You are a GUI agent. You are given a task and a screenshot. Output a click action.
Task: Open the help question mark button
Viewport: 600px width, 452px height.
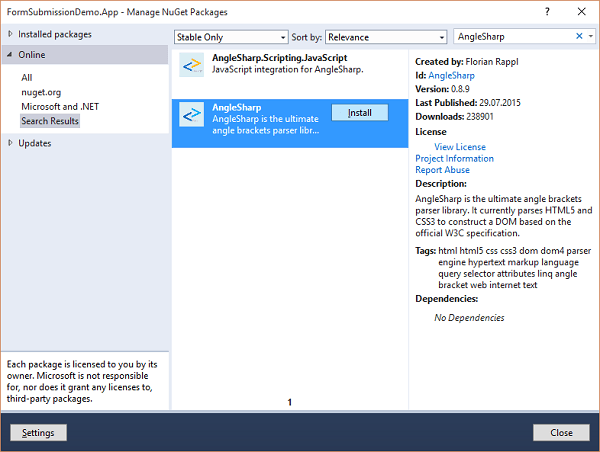547,12
